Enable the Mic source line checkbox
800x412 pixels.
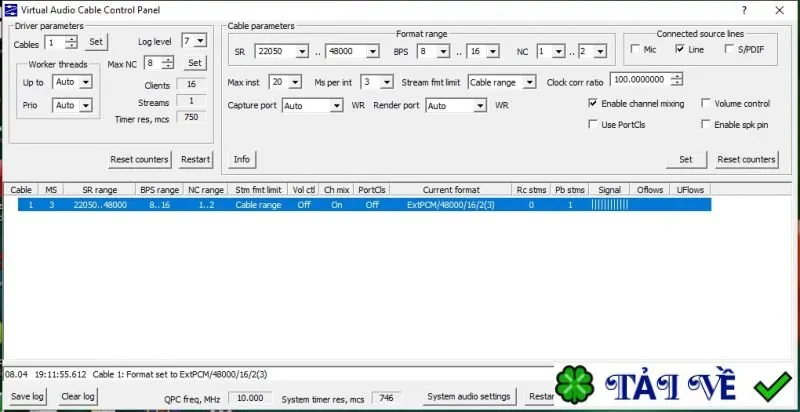point(635,49)
